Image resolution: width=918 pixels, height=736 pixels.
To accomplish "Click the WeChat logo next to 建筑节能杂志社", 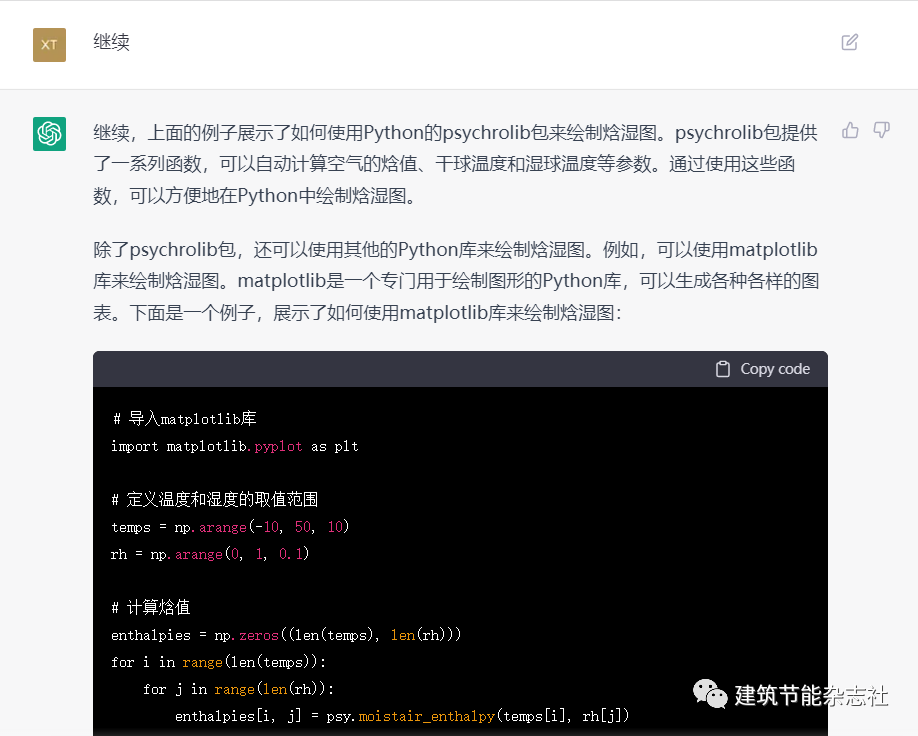I will point(710,691).
